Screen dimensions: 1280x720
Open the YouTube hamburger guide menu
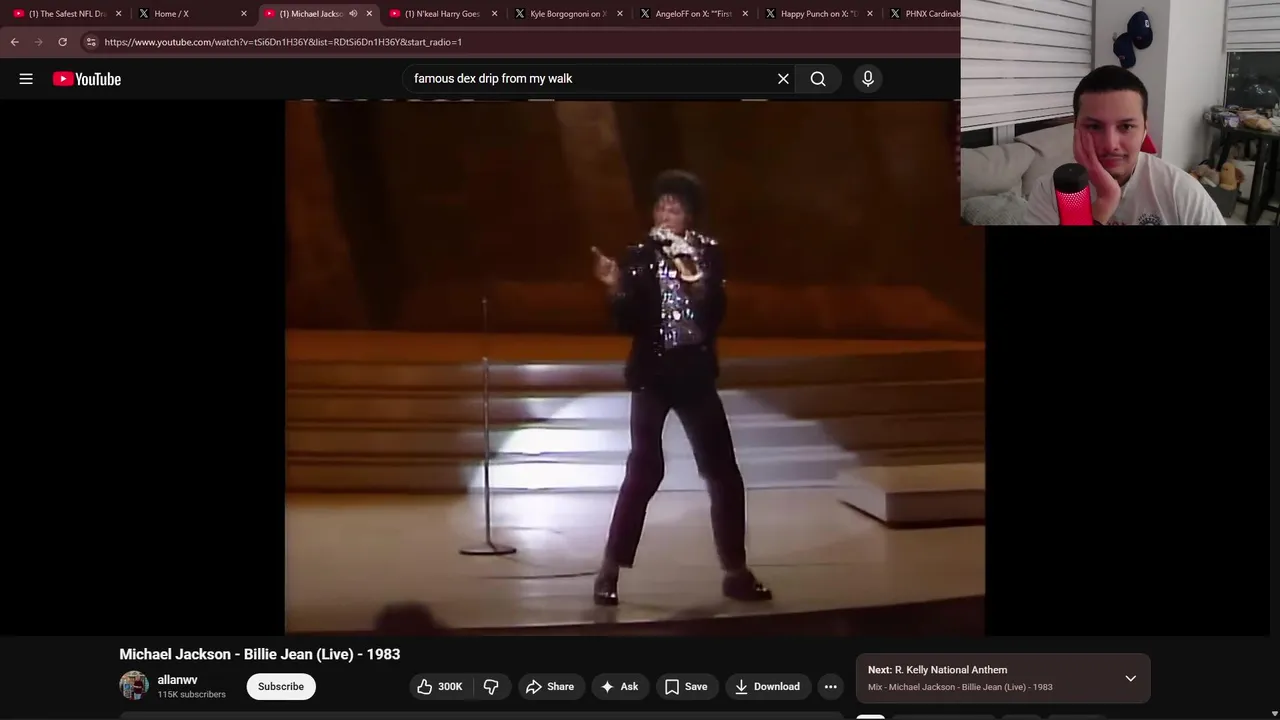pyautogui.click(x=26, y=79)
